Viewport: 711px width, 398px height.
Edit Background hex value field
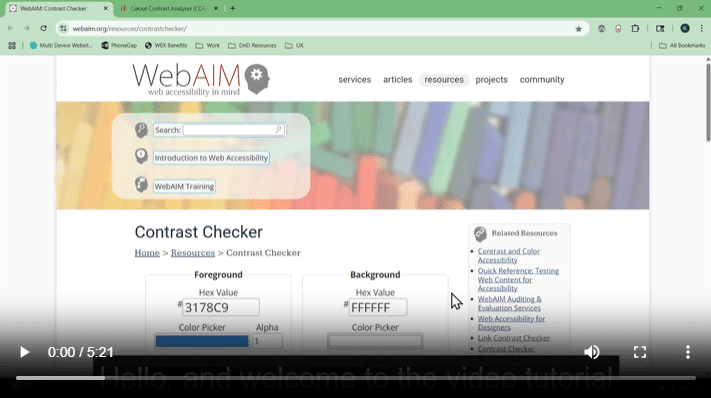point(378,307)
